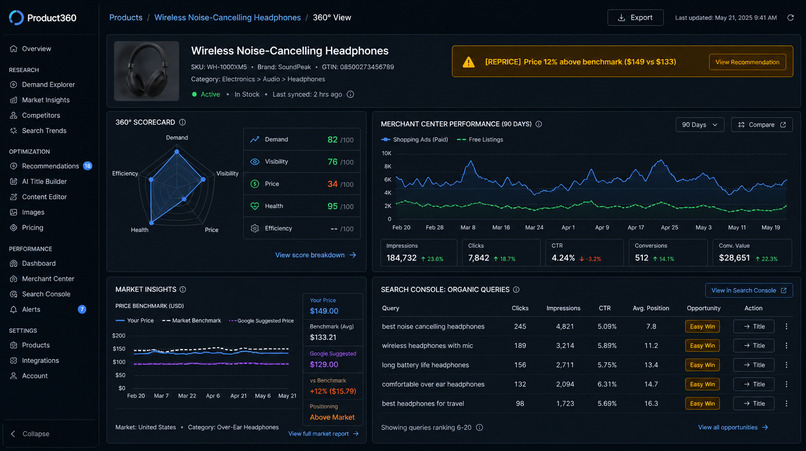Click View in Search Console button
Image resolution: width=806 pixels, height=451 pixels.
click(x=749, y=291)
